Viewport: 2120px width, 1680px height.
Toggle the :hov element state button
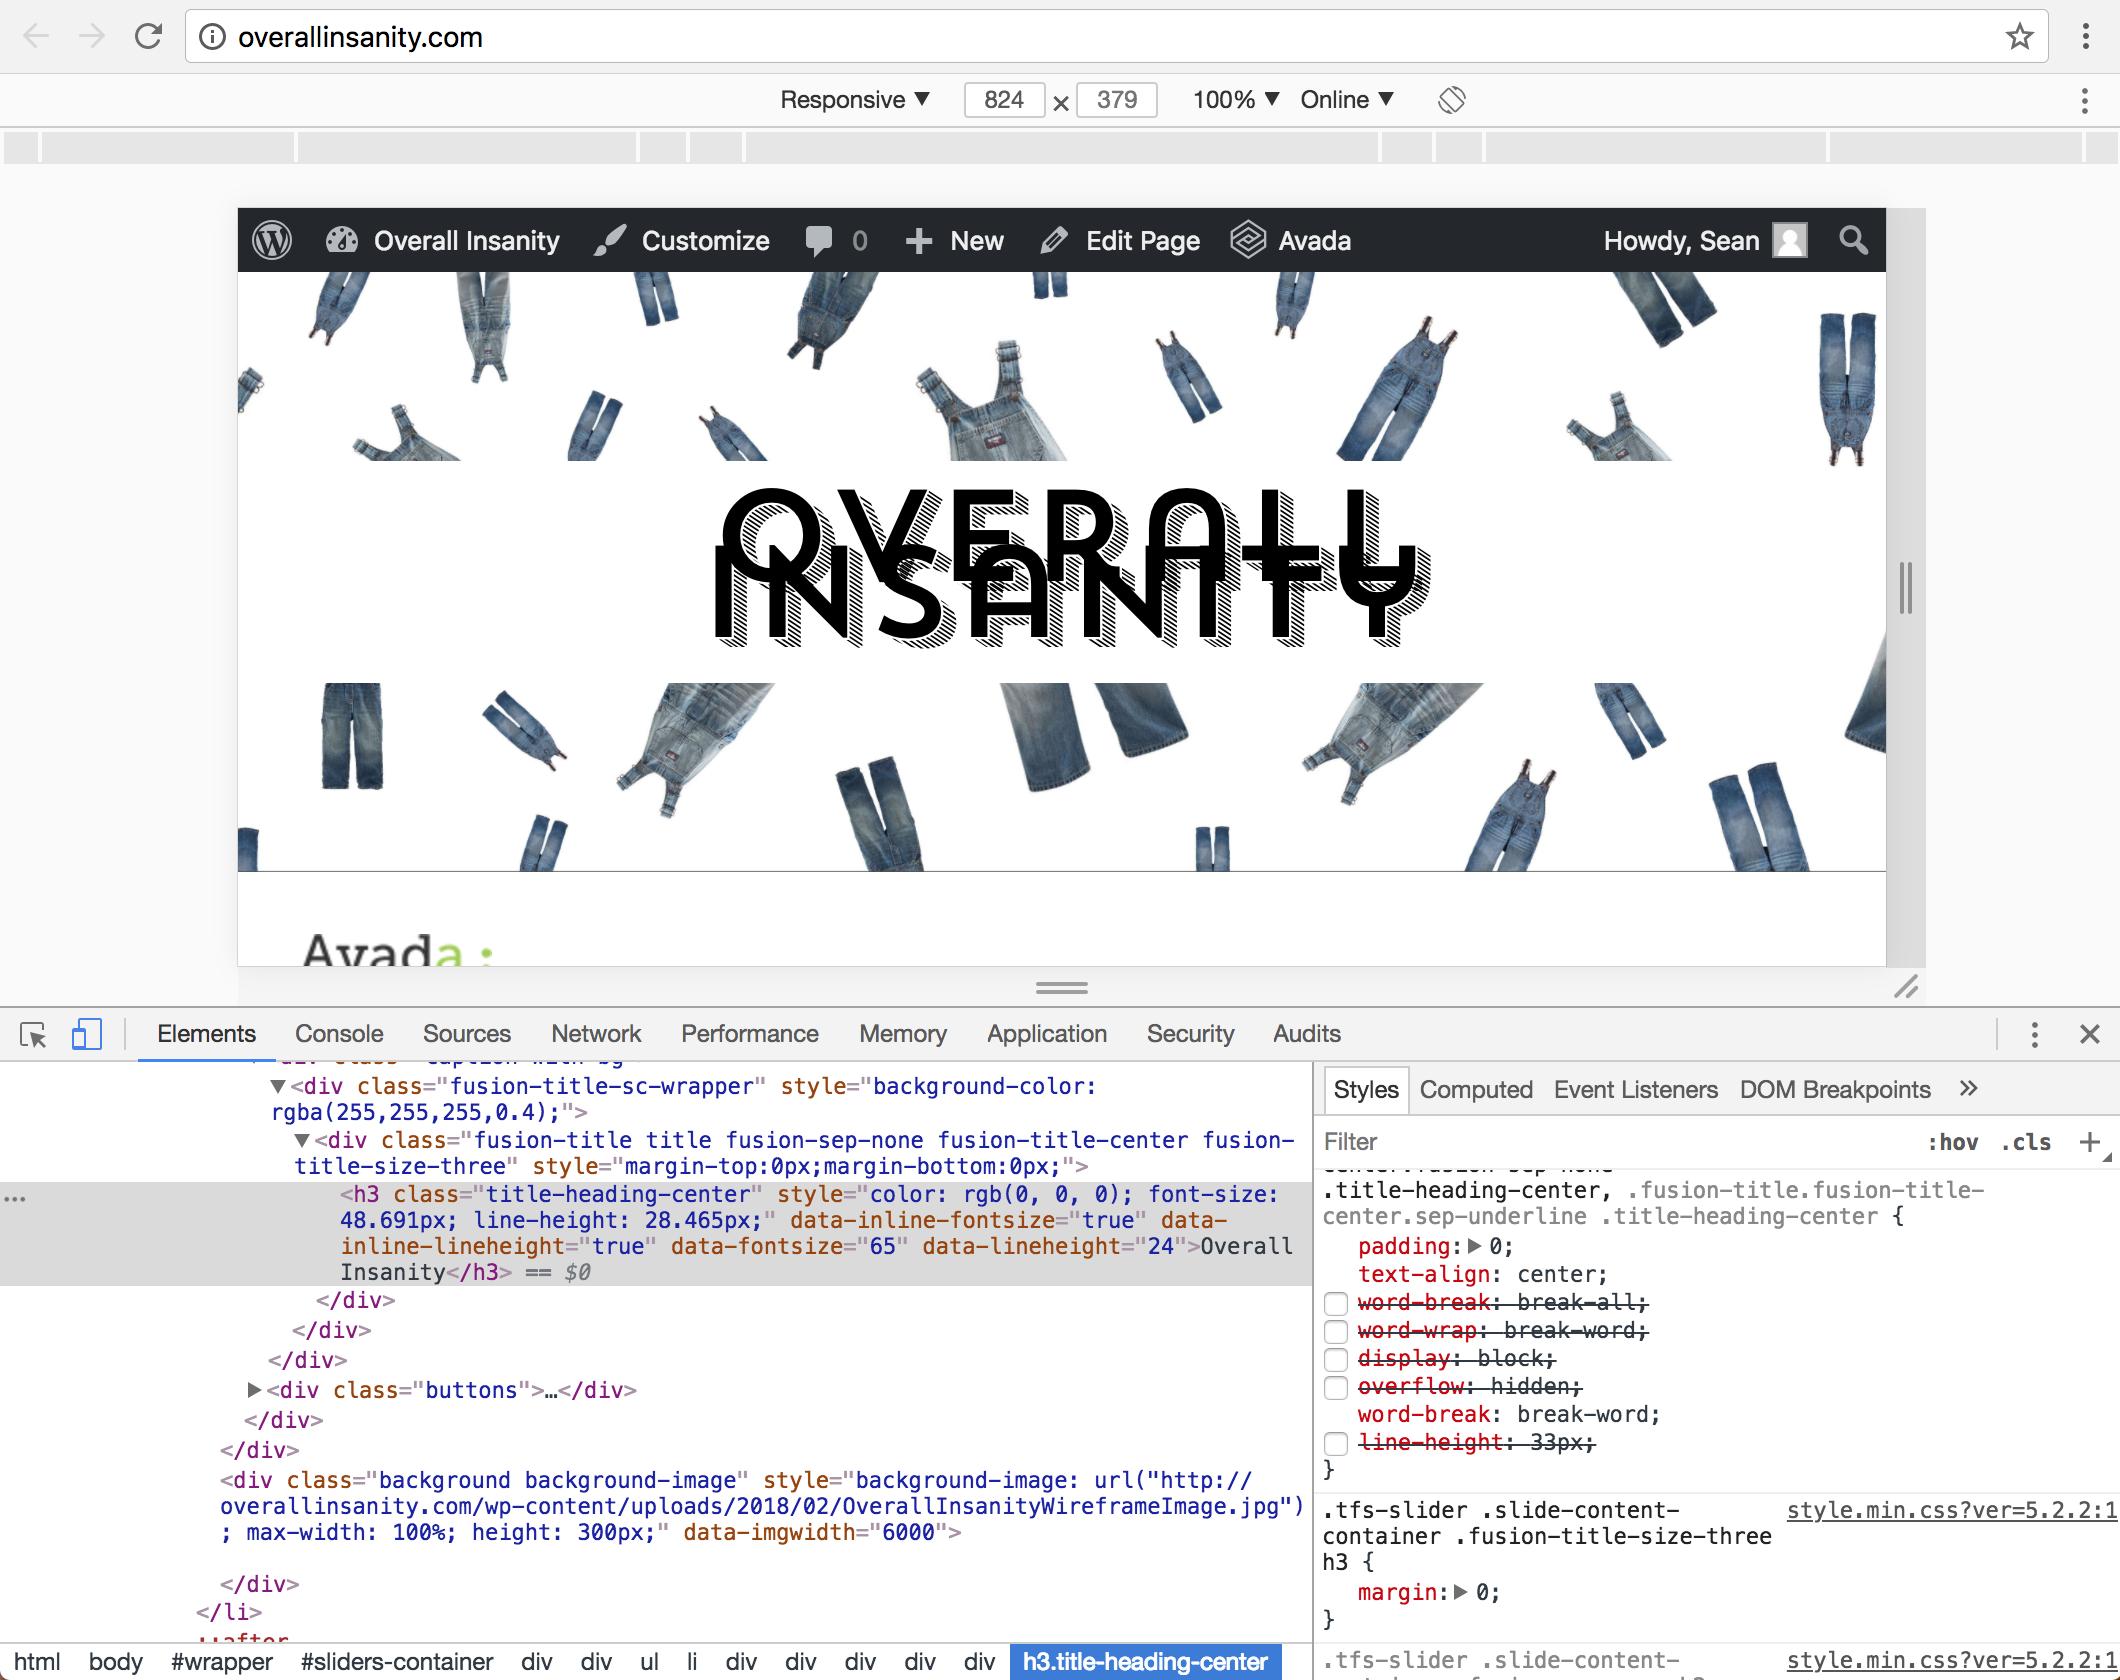(1952, 1142)
